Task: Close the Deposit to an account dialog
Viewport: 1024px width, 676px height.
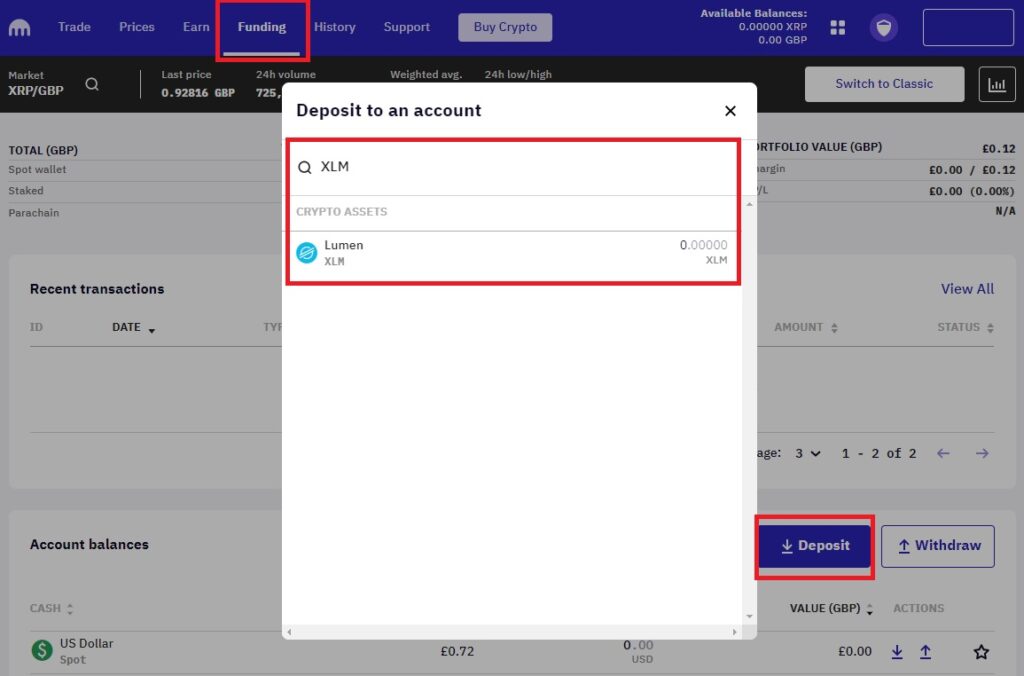Action: click(x=730, y=111)
